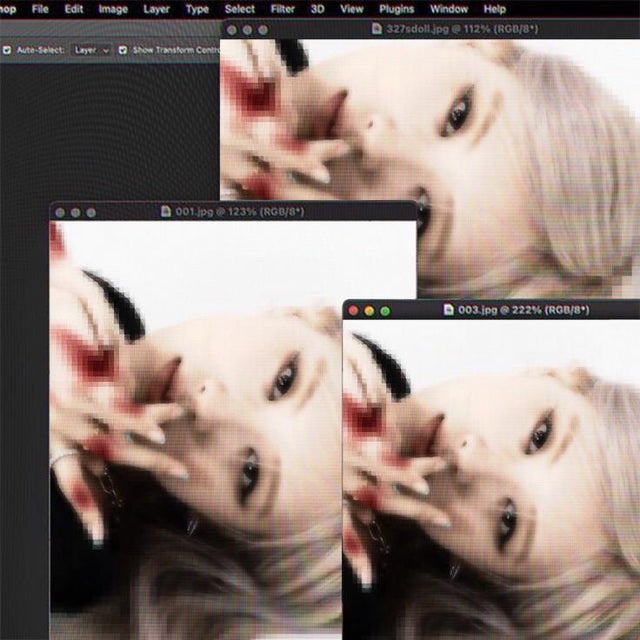Toggle the Auto-Select checkbox
Viewport: 640px width, 640px height.
8,49
